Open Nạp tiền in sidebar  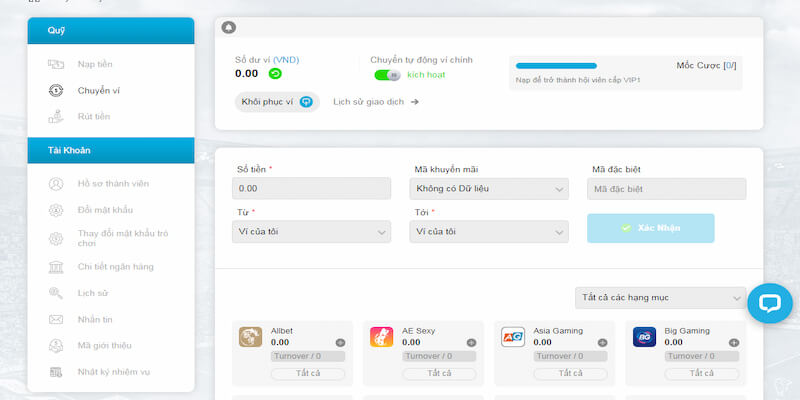pos(94,64)
